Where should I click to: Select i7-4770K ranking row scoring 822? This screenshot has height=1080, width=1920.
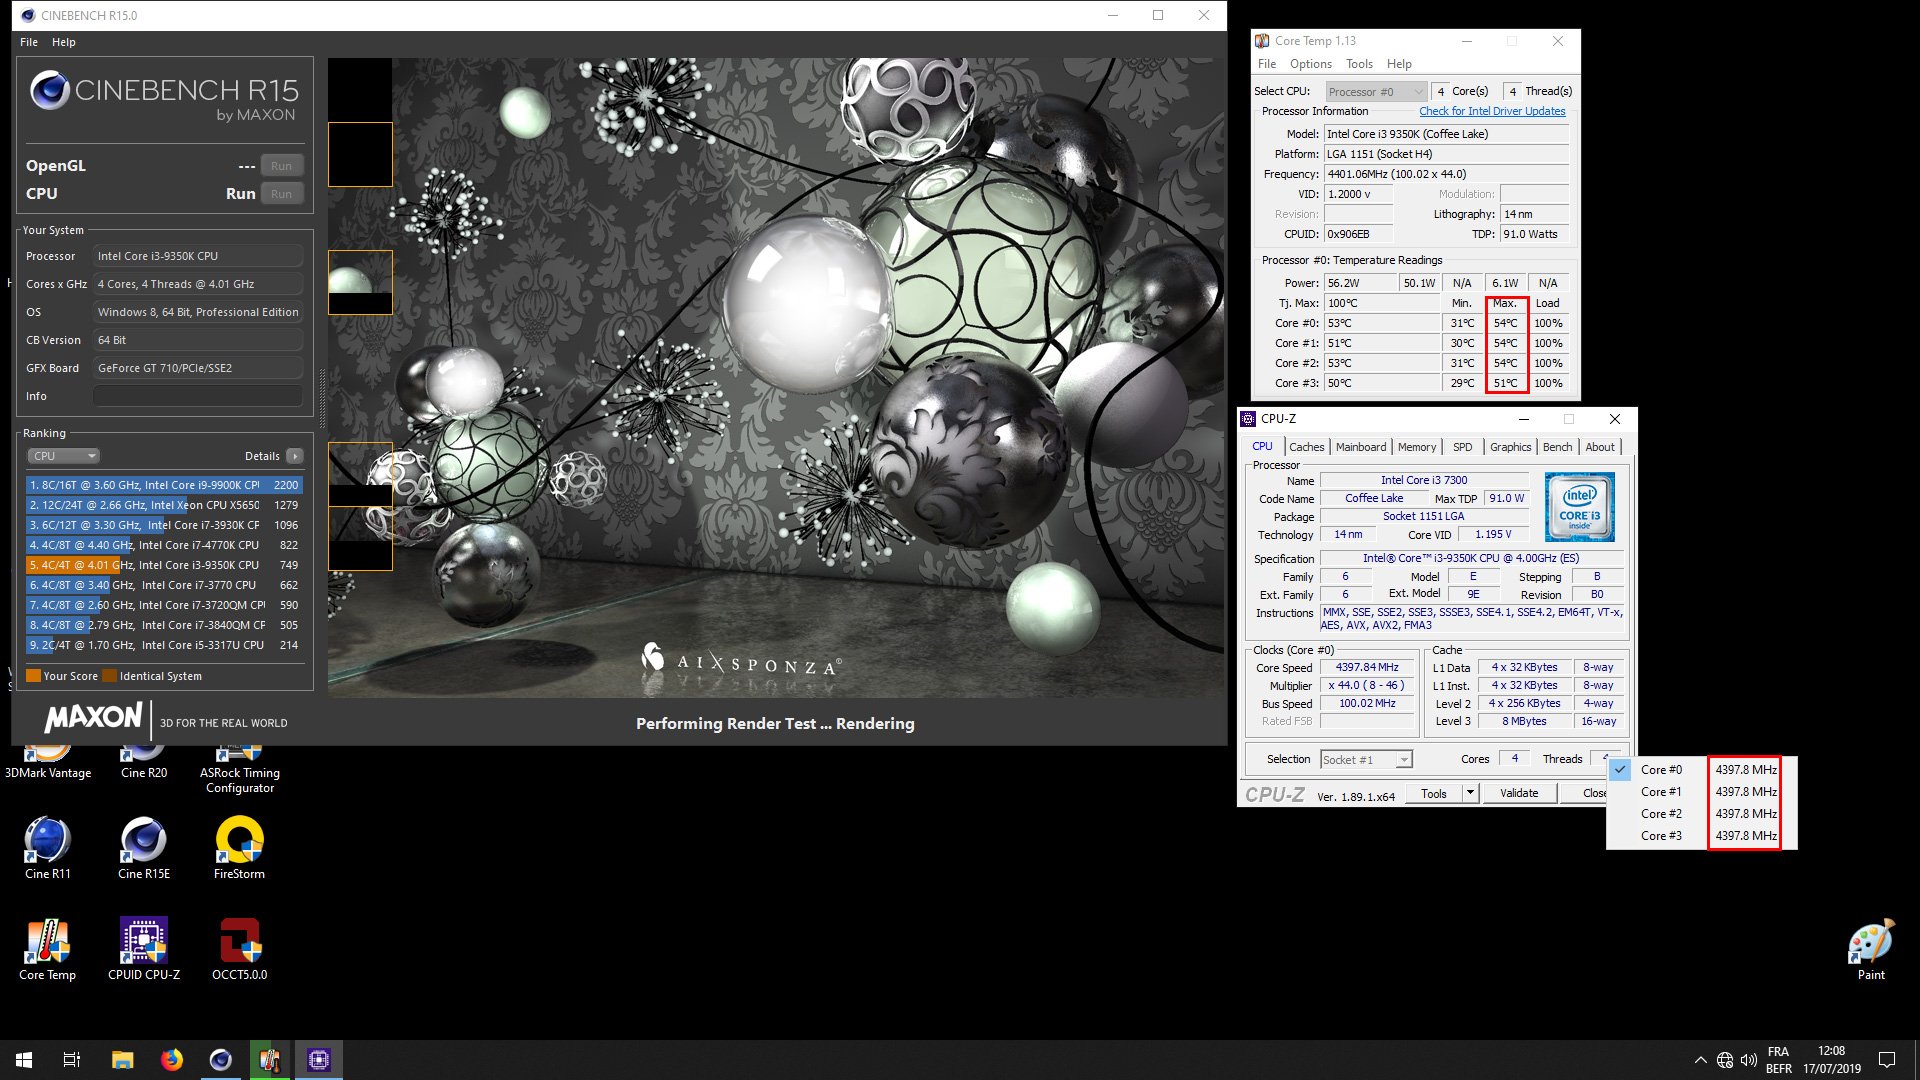tap(164, 545)
